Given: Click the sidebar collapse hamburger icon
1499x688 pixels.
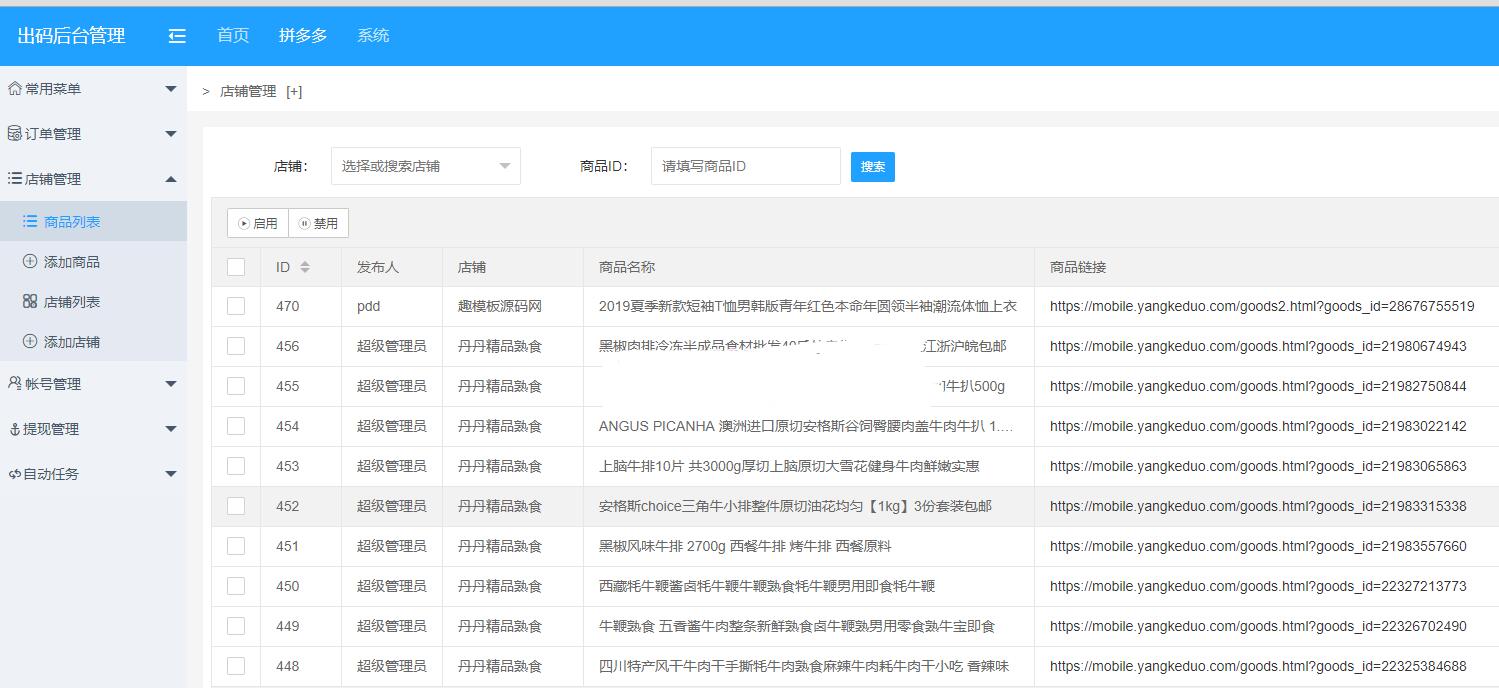Looking at the screenshot, I should (176, 35).
